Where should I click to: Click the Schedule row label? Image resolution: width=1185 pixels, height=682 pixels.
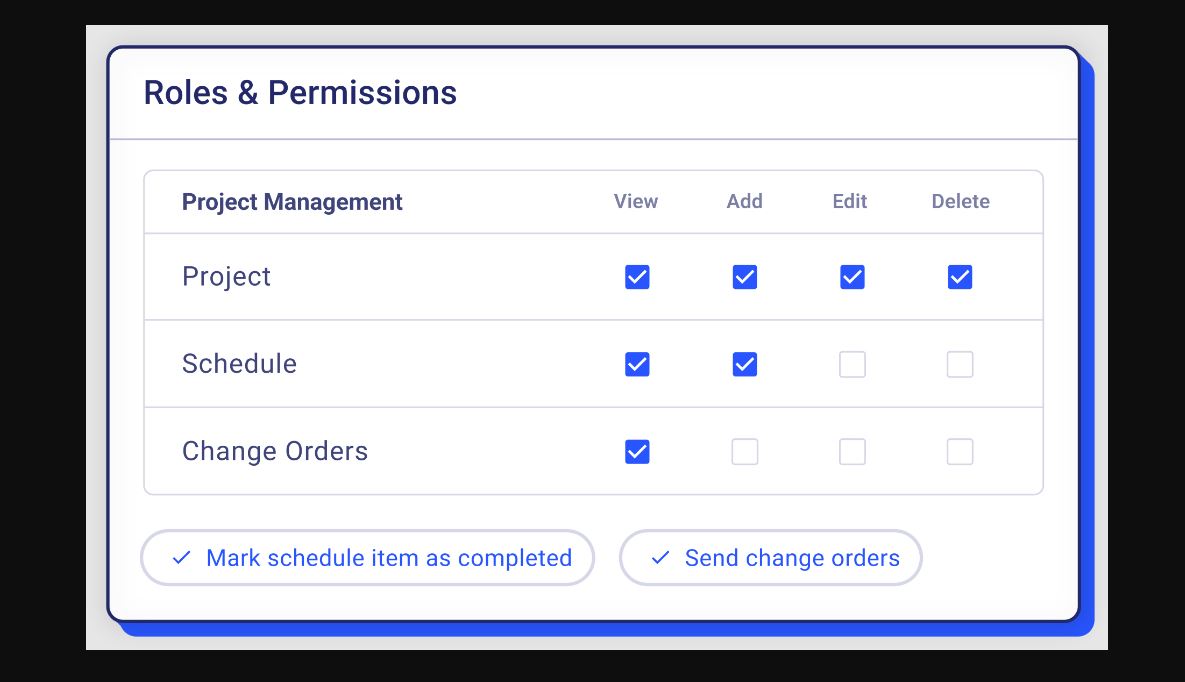click(x=239, y=364)
